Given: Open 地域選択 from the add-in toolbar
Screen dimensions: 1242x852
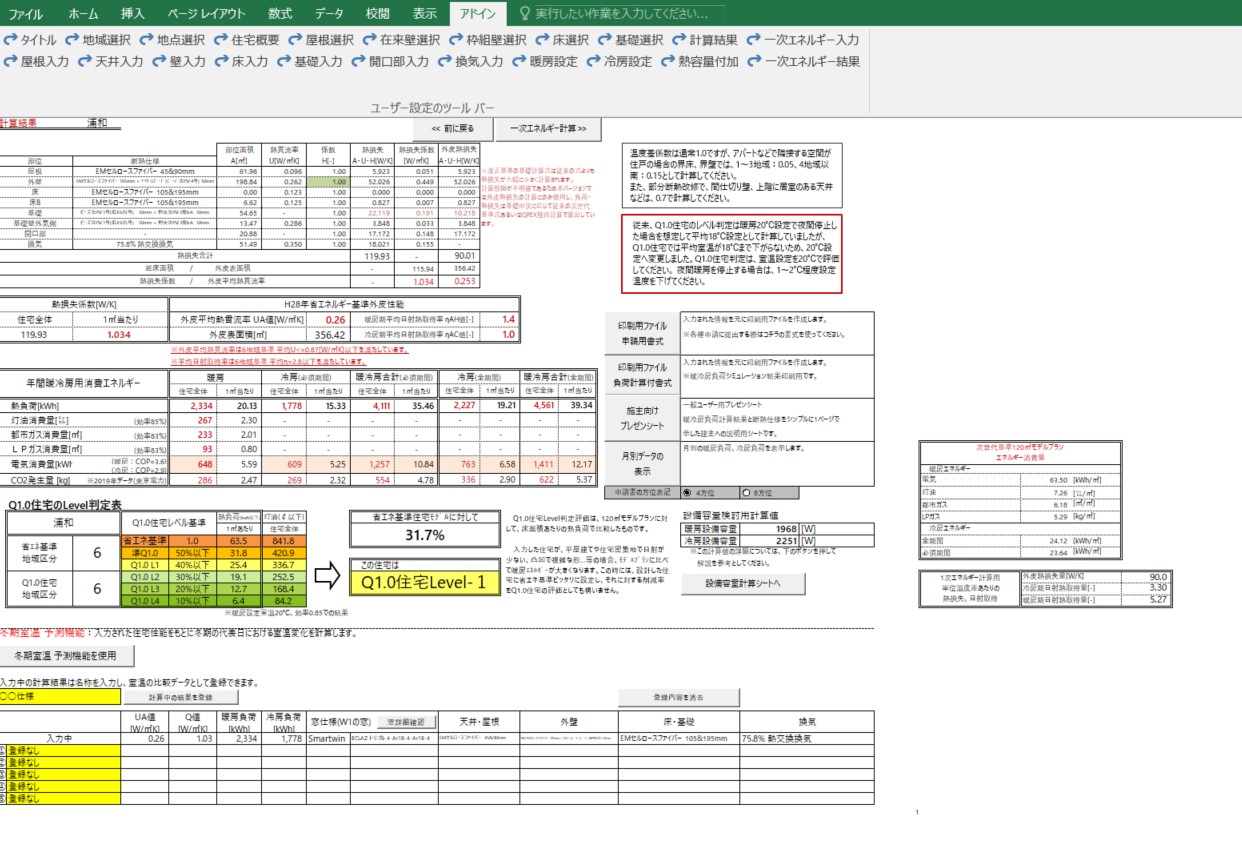Looking at the screenshot, I should point(97,40).
